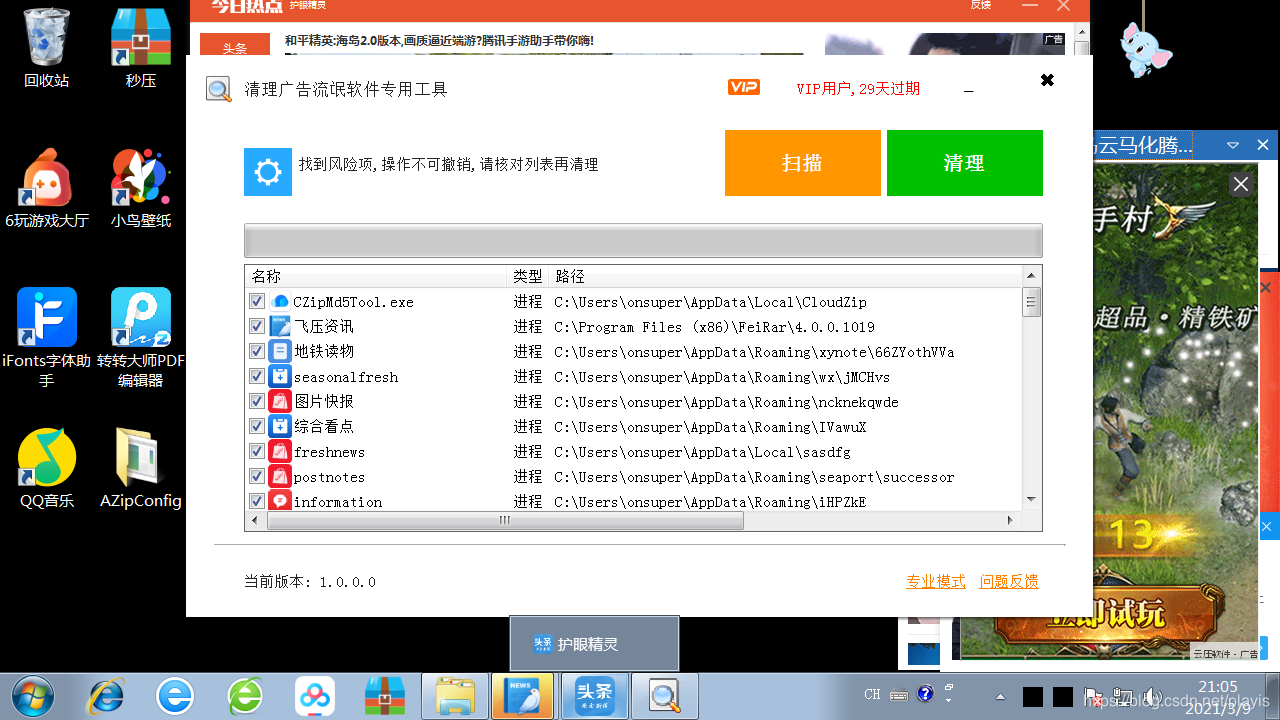Show hidden system tray icons

tap(1001, 696)
